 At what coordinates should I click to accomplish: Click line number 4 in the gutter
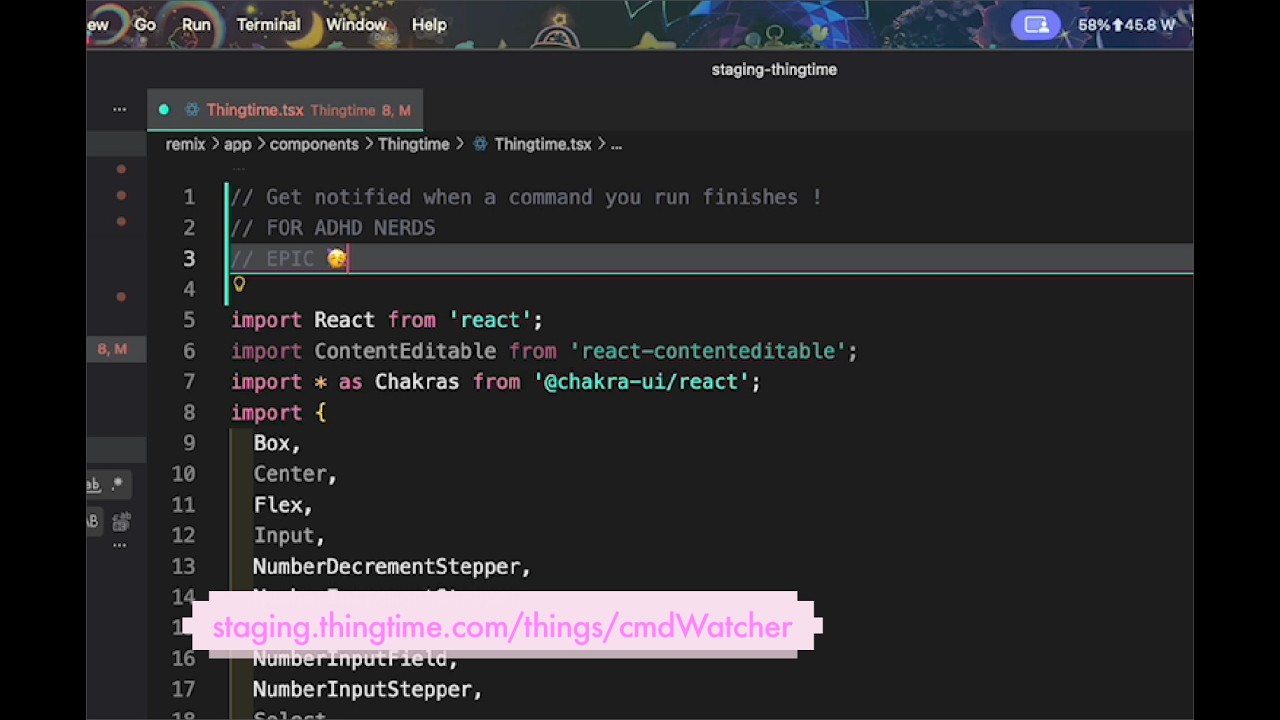[x=189, y=289]
